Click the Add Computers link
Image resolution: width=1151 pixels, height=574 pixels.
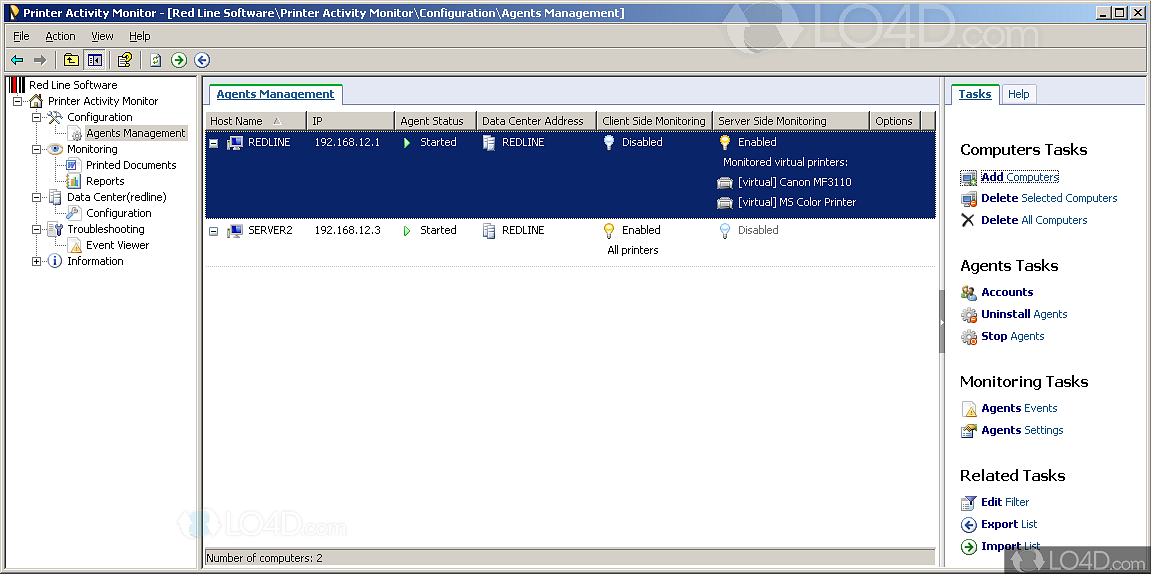(x=1019, y=177)
